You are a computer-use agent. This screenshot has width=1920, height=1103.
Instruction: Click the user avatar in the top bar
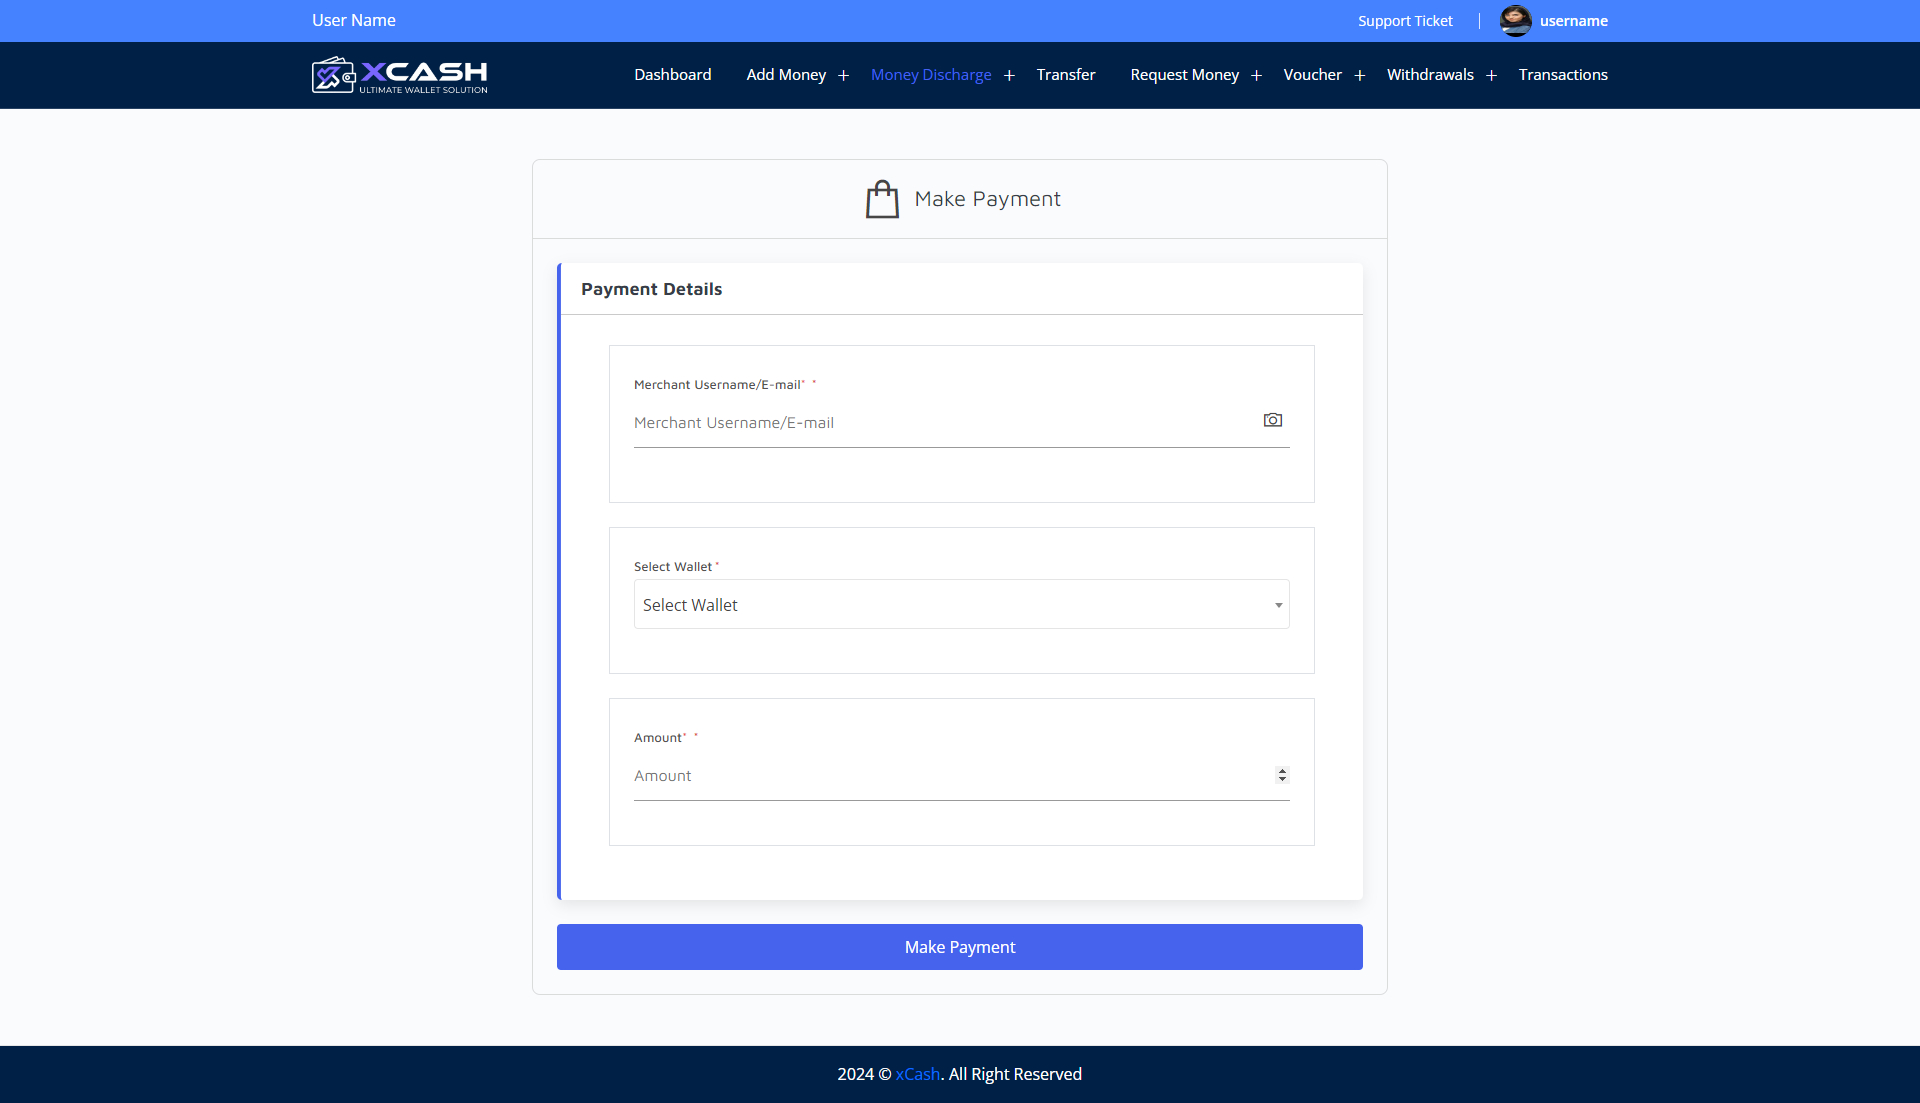1514,20
